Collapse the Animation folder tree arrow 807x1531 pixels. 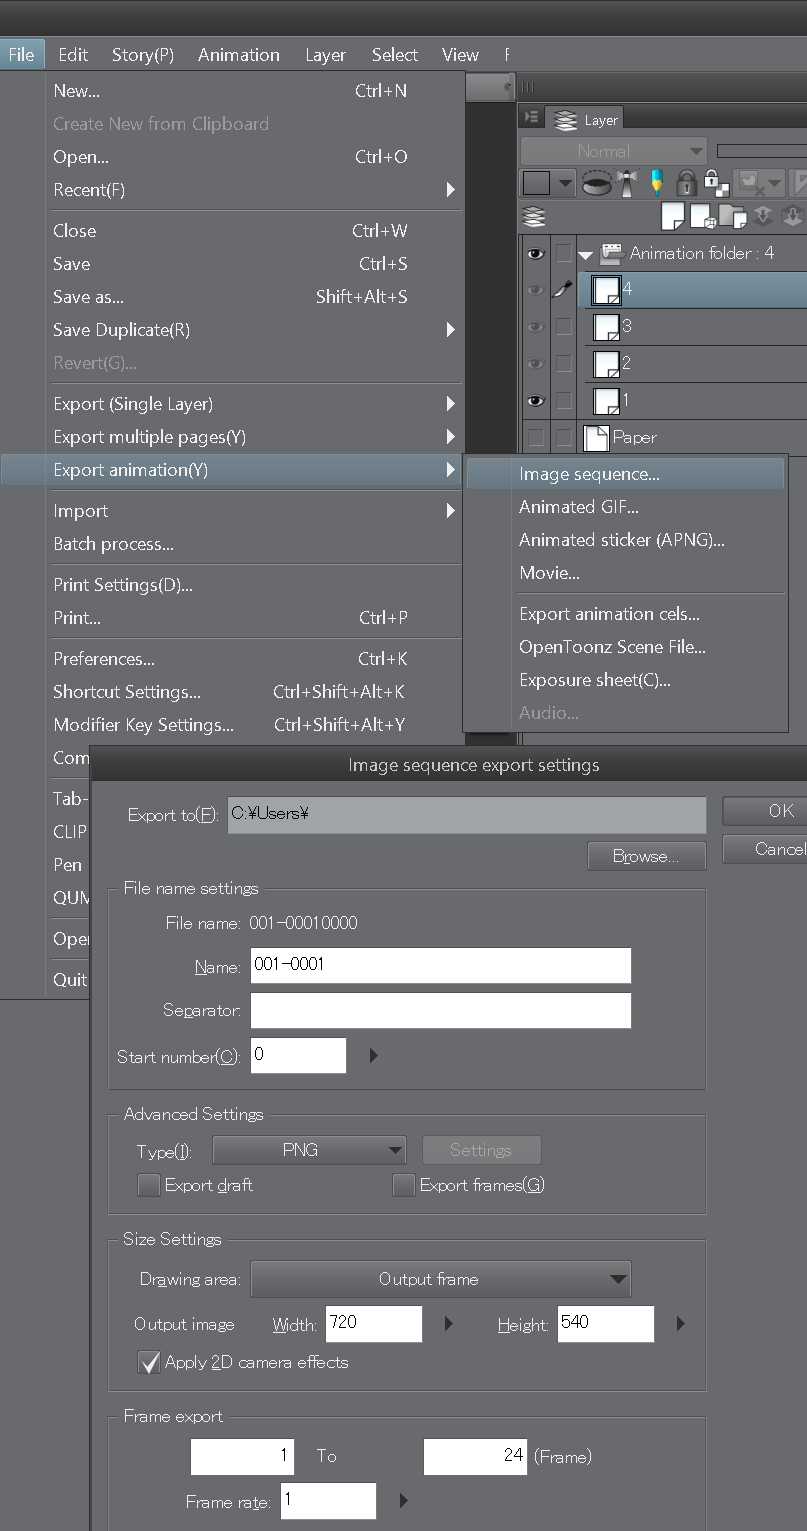point(586,255)
